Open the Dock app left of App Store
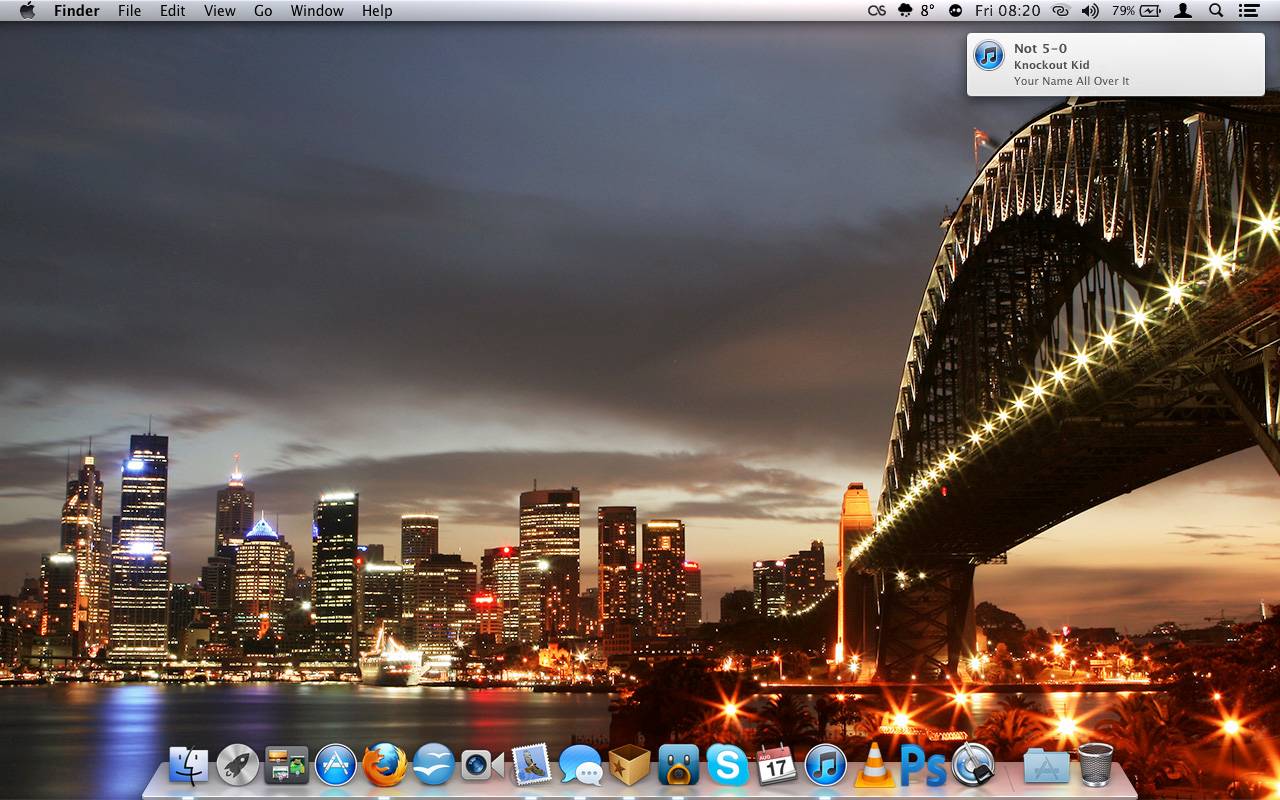This screenshot has width=1280, height=800. (x=287, y=766)
